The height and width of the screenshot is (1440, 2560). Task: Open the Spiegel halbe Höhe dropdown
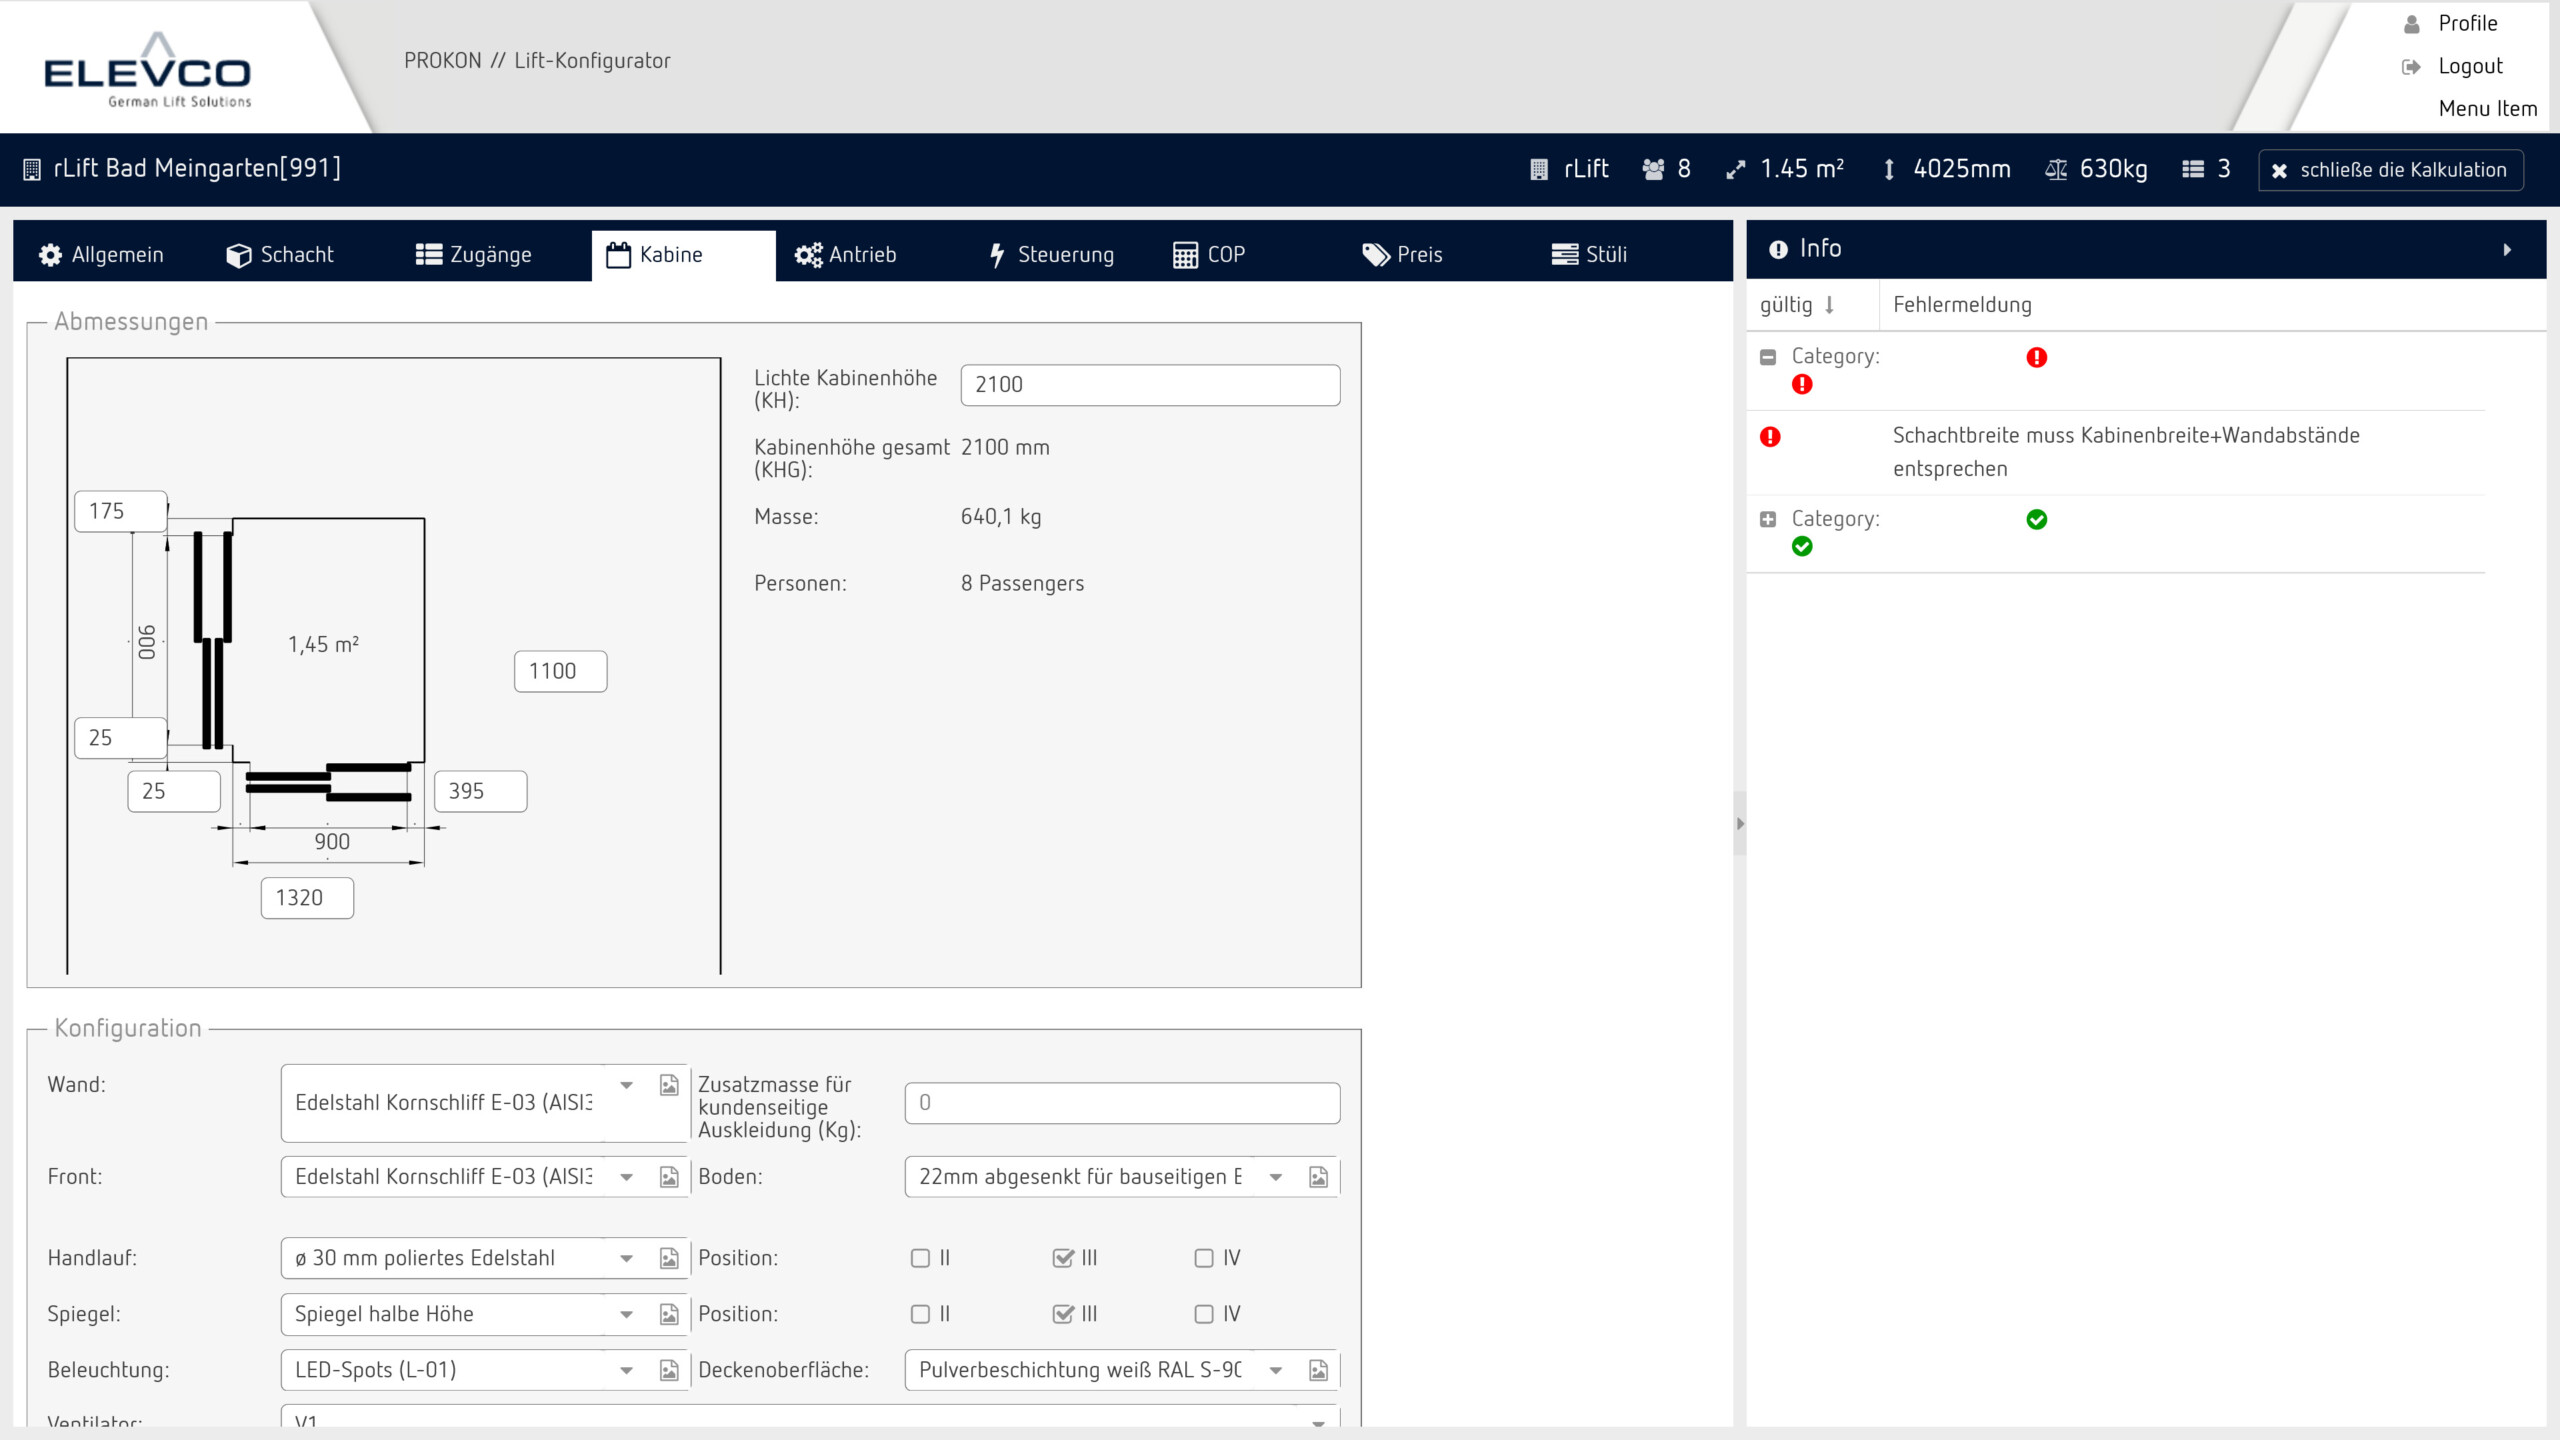coord(626,1314)
